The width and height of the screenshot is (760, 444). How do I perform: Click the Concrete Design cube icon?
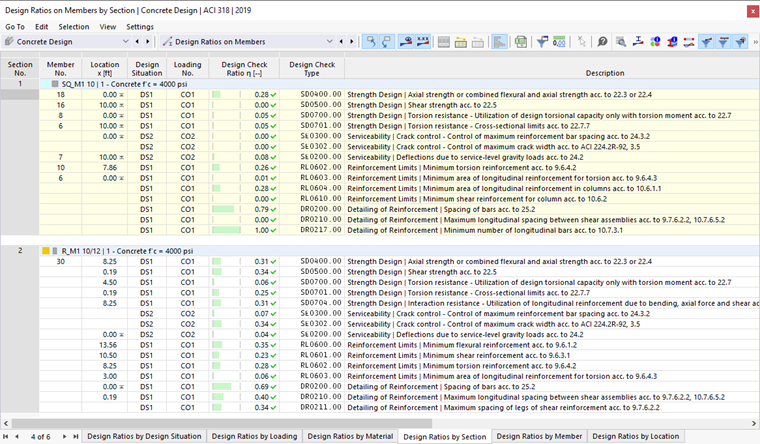[9, 42]
